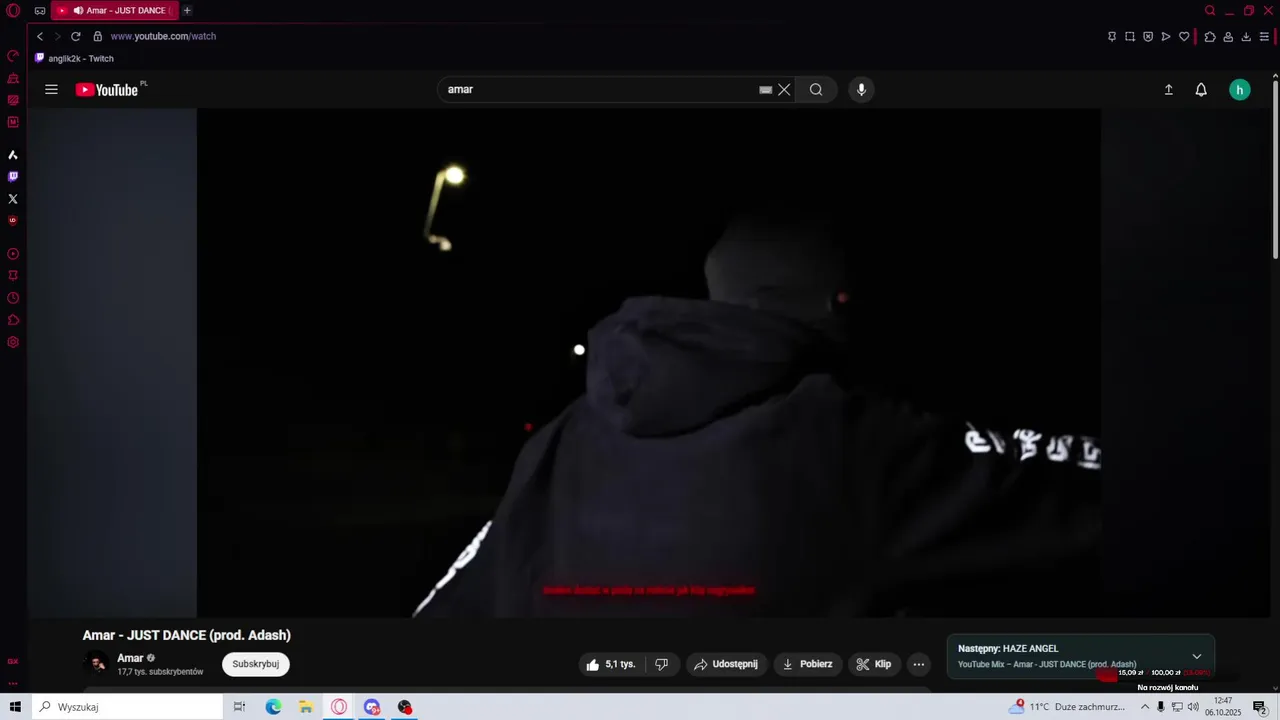The width and height of the screenshot is (1280, 720).
Task: Open Windows notification center
Action: coord(1260,707)
